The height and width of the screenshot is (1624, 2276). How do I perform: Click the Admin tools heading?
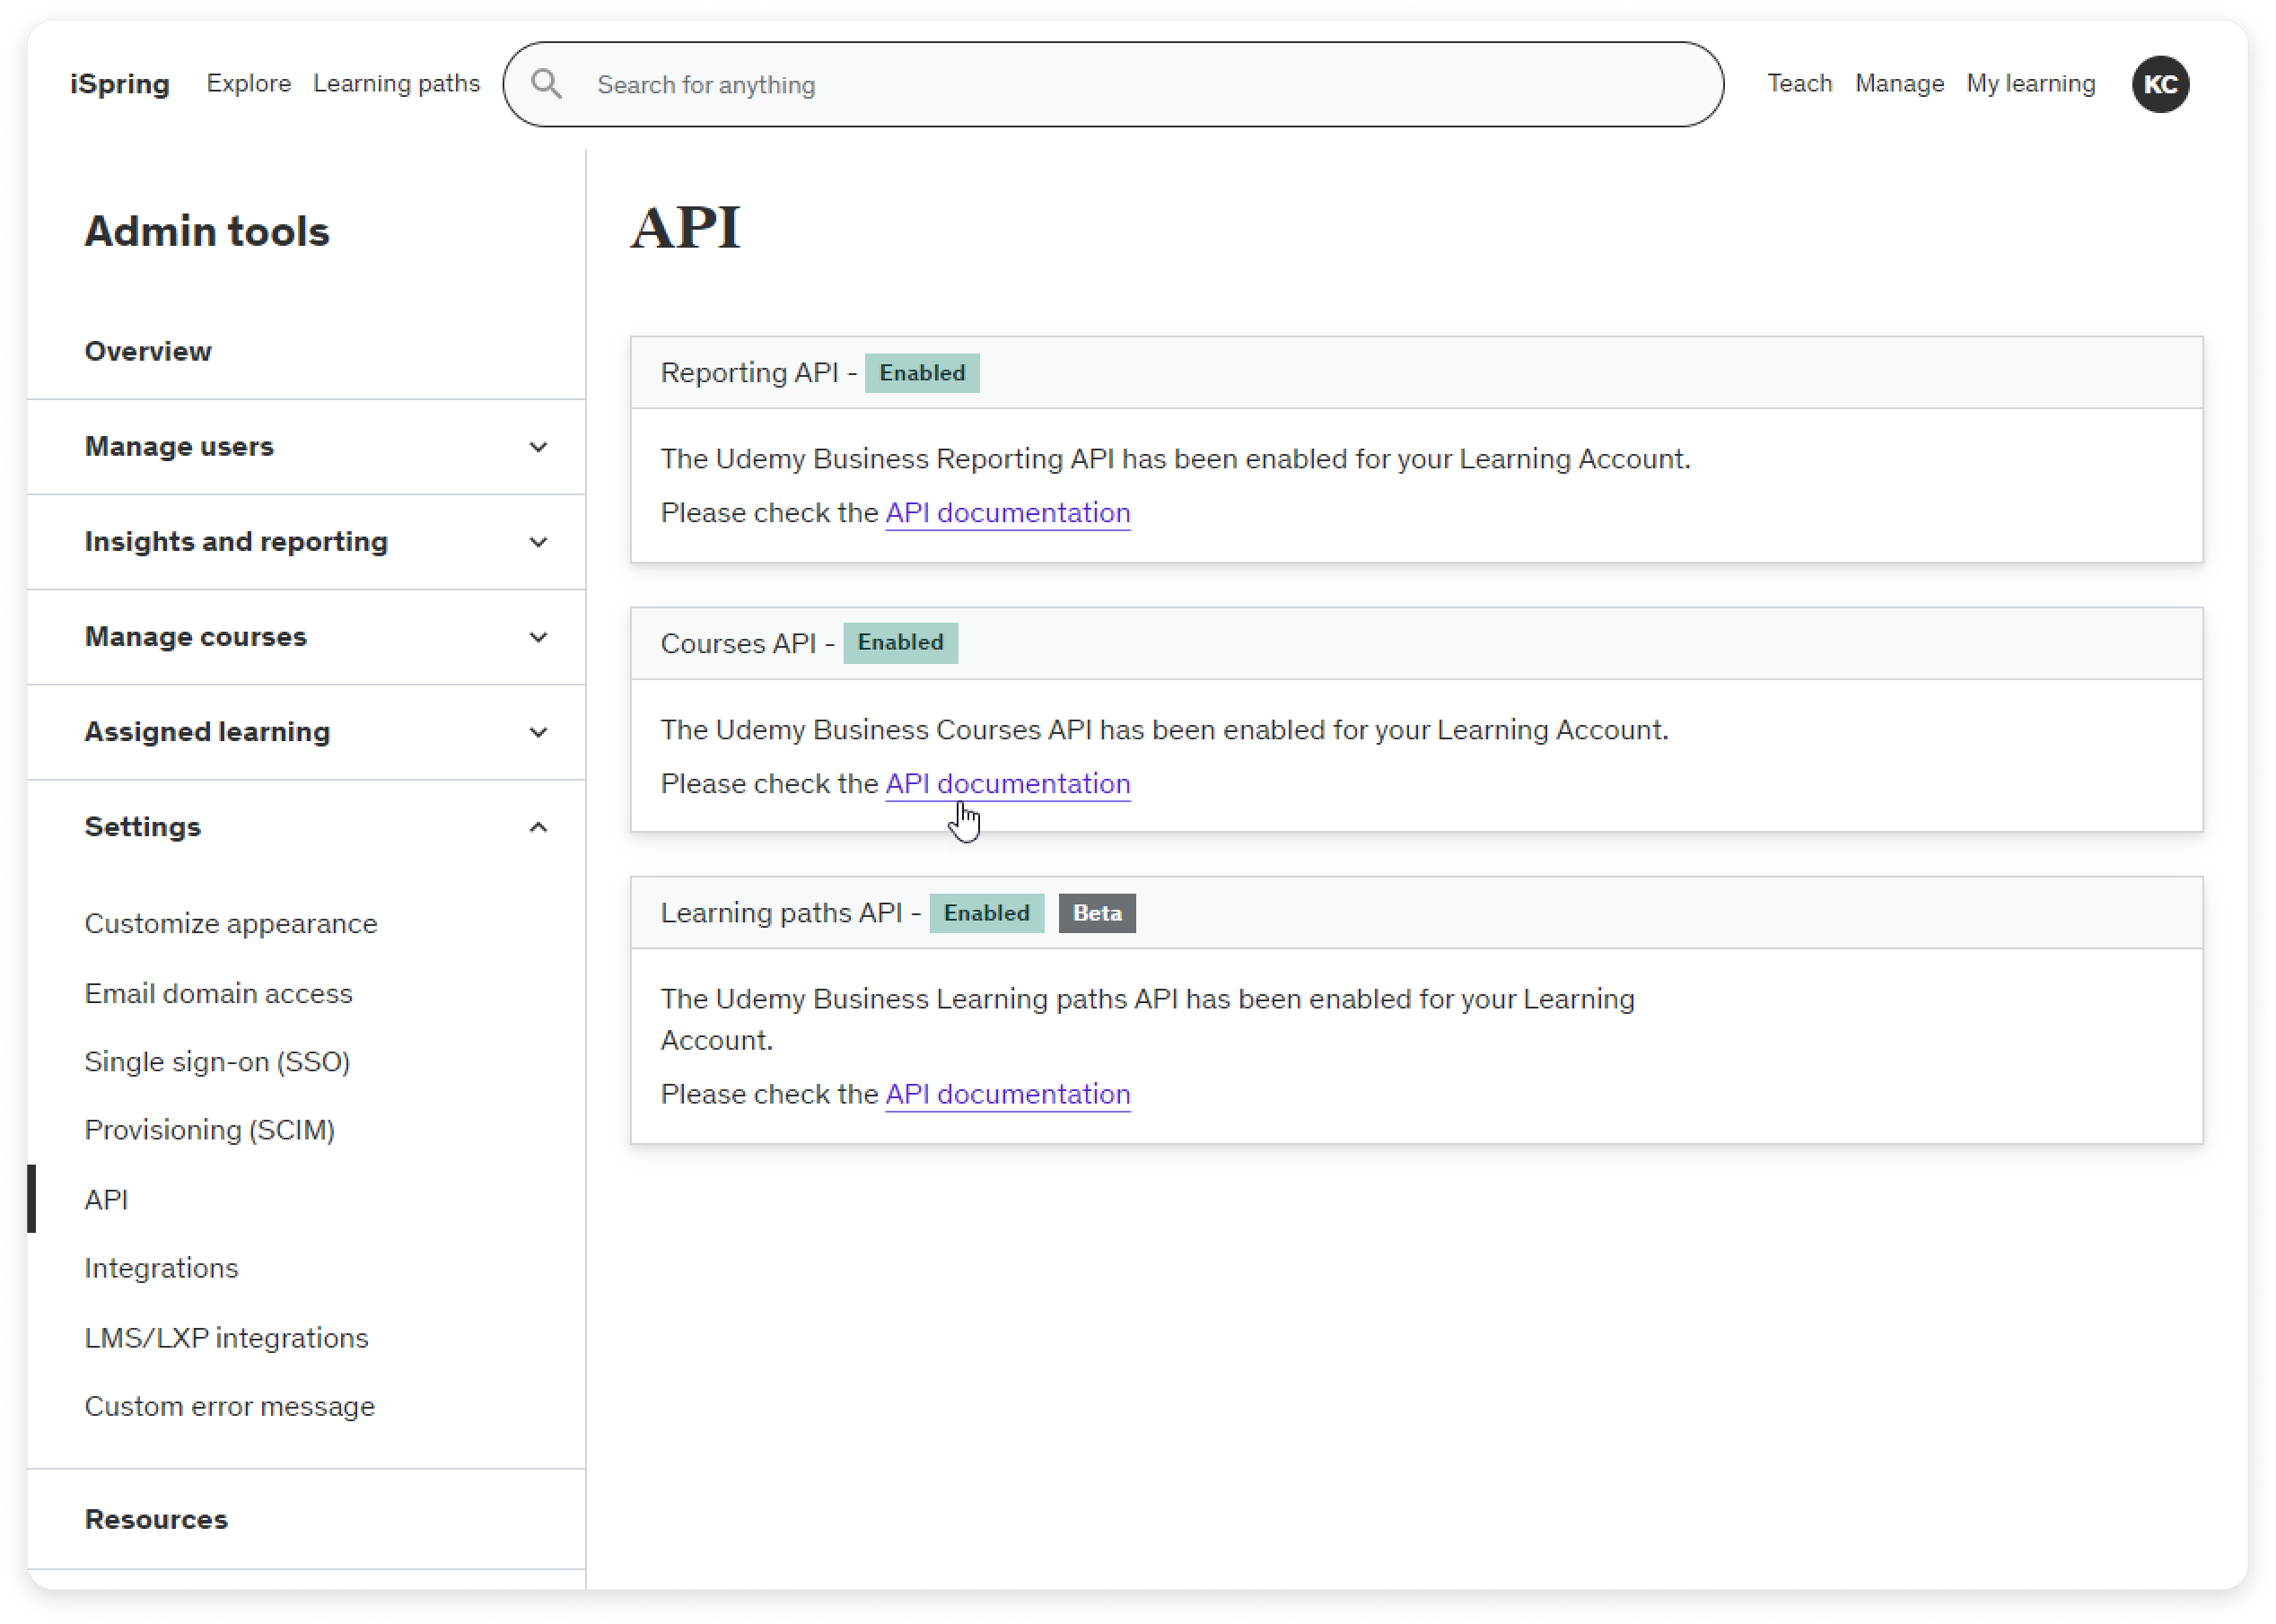pos(207,231)
